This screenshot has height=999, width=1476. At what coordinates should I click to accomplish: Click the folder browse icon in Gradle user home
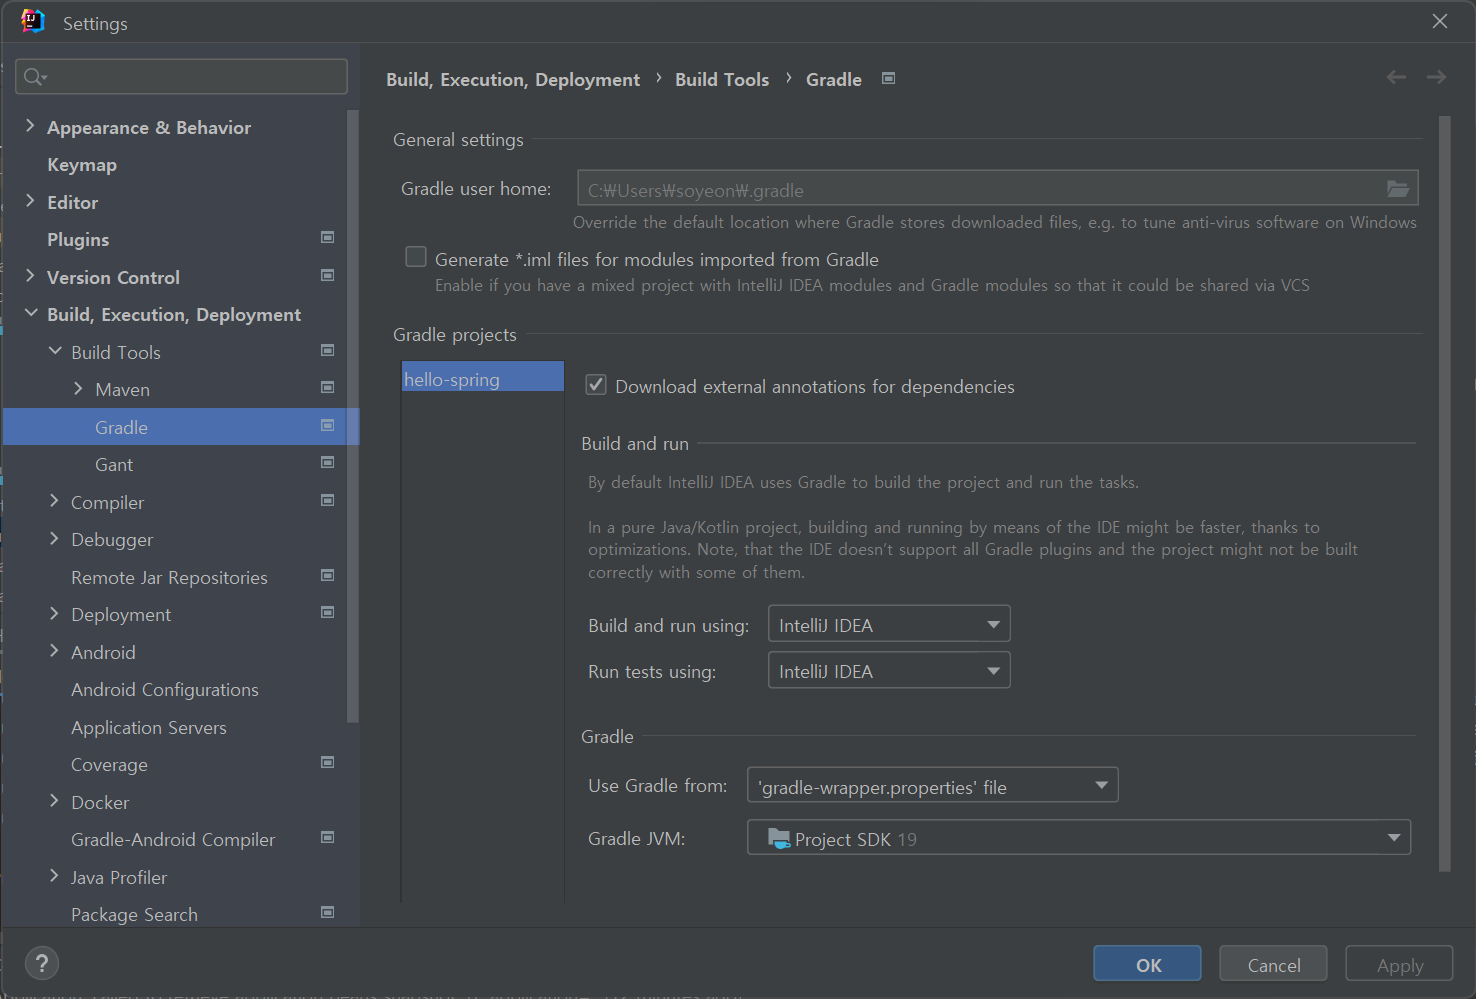coord(1397,189)
